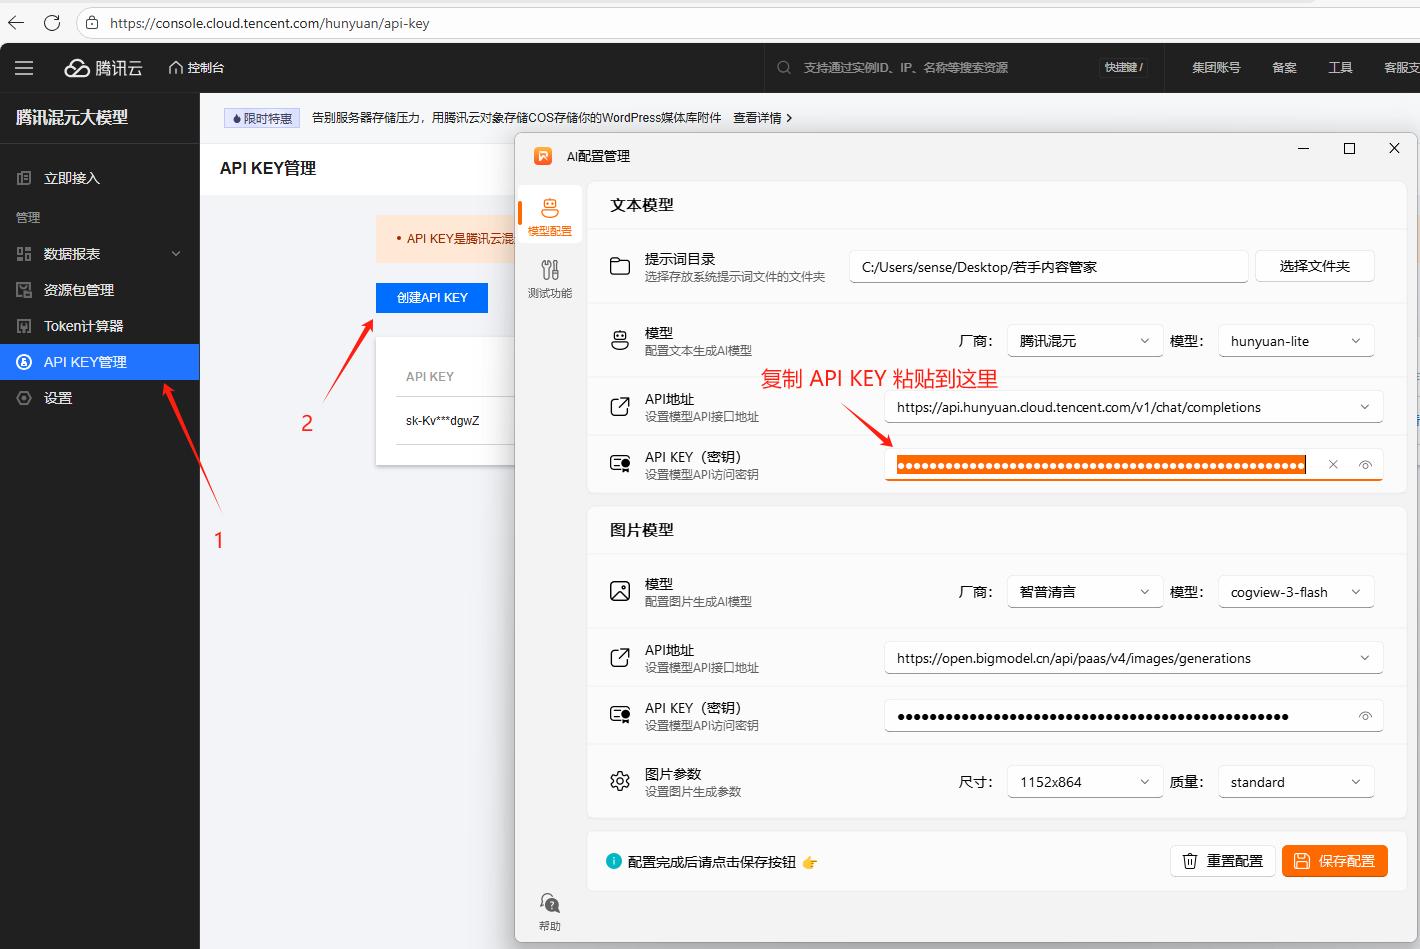The width and height of the screenshot is (1420, 949).
Task: Click the browser refresh icon
Action: click(x=52, y=22)
